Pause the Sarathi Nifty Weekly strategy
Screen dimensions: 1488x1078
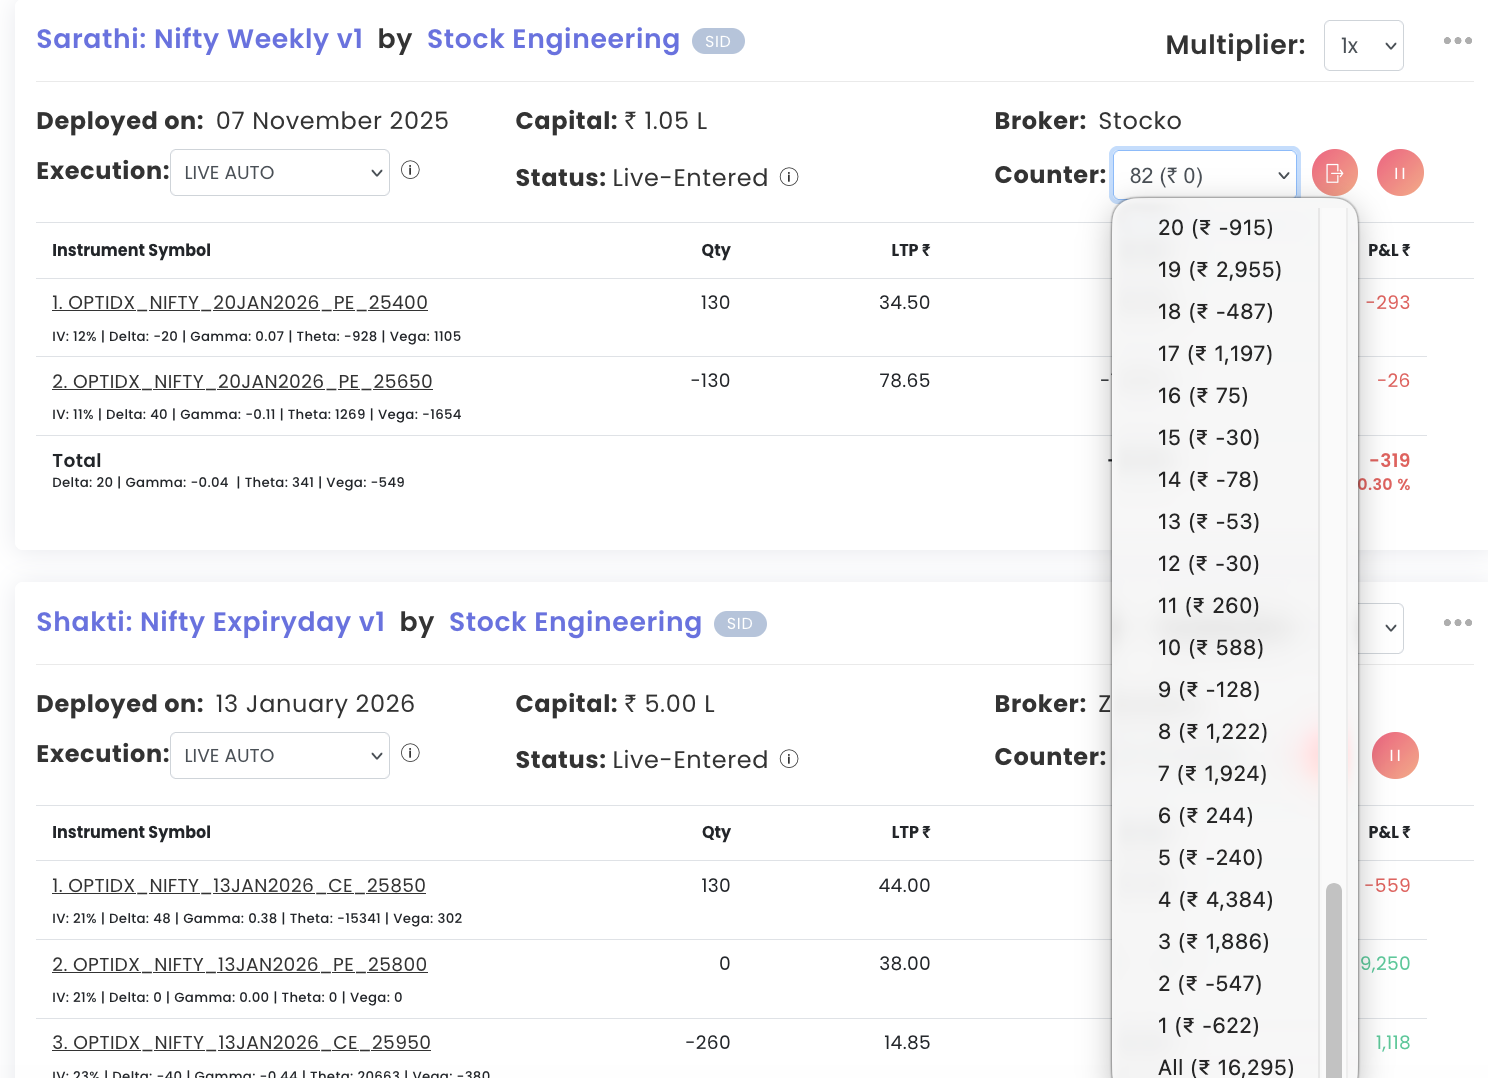1400,173
